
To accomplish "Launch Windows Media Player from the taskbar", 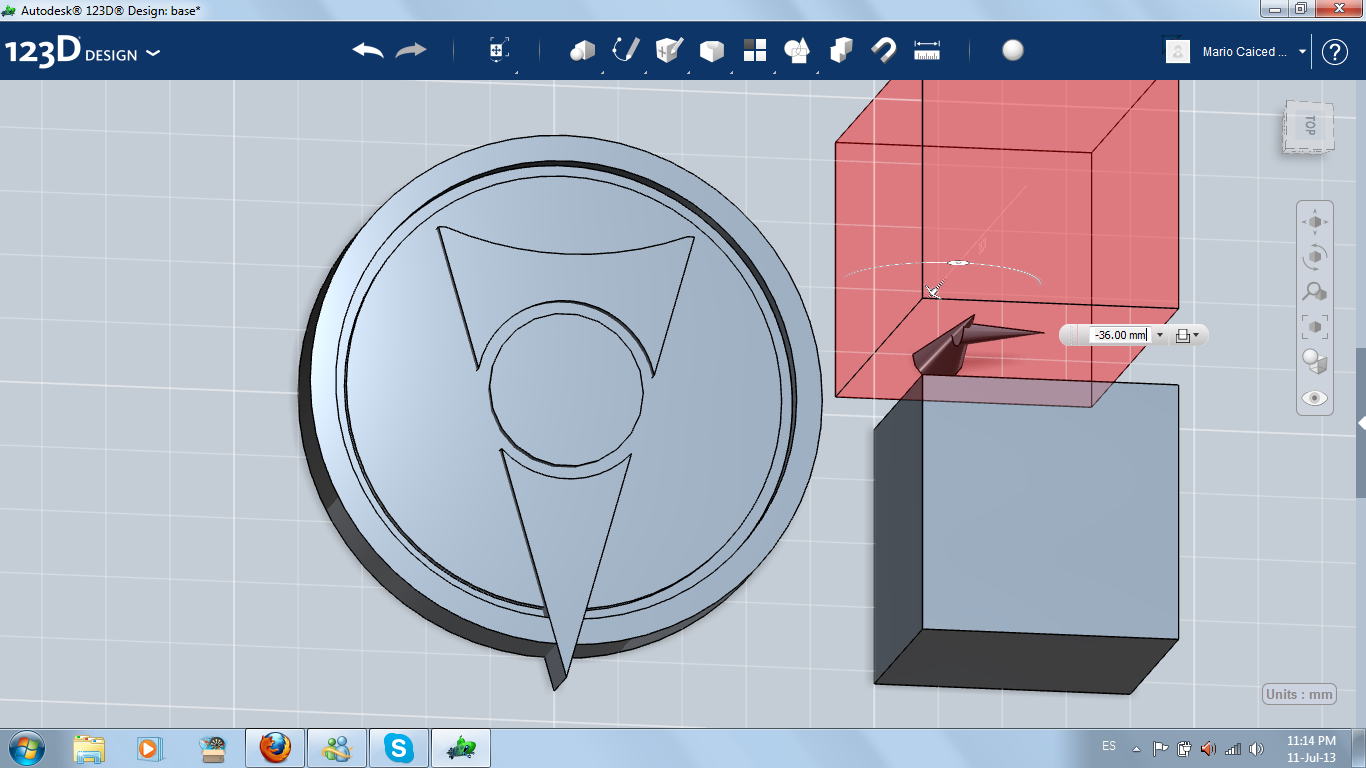I will coord(148,748).
